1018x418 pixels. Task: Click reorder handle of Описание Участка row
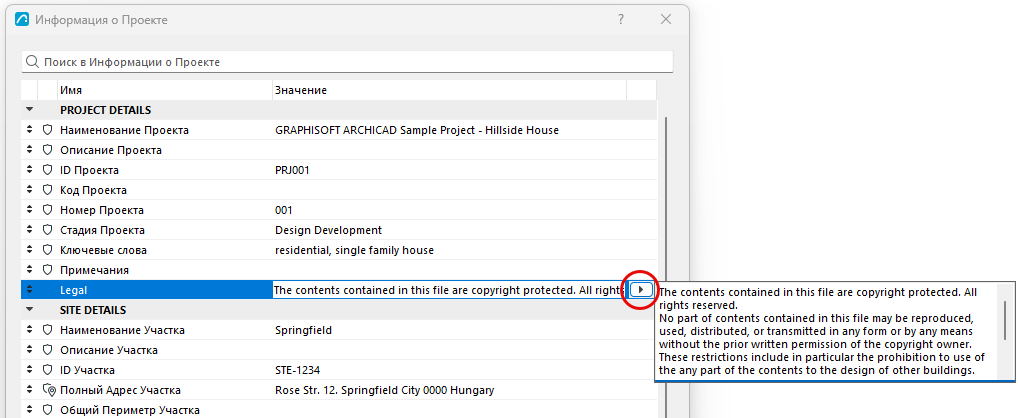tap(29, 350)
